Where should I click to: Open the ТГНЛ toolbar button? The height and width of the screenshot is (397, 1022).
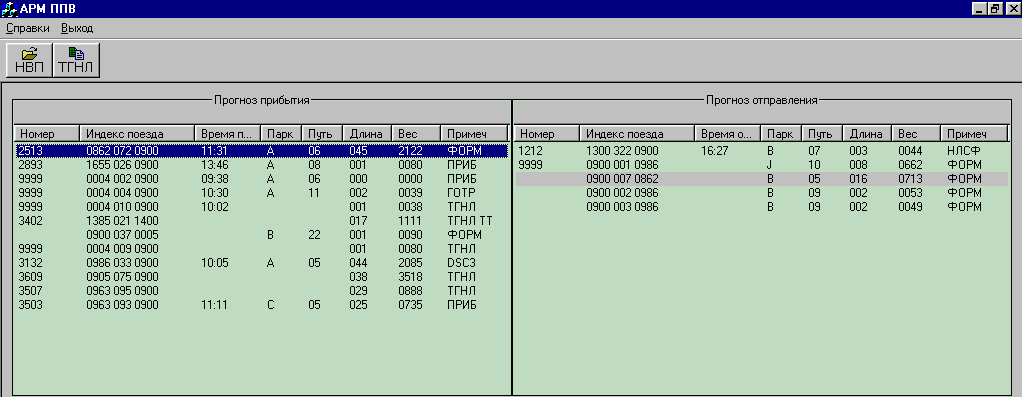point(76,60)
